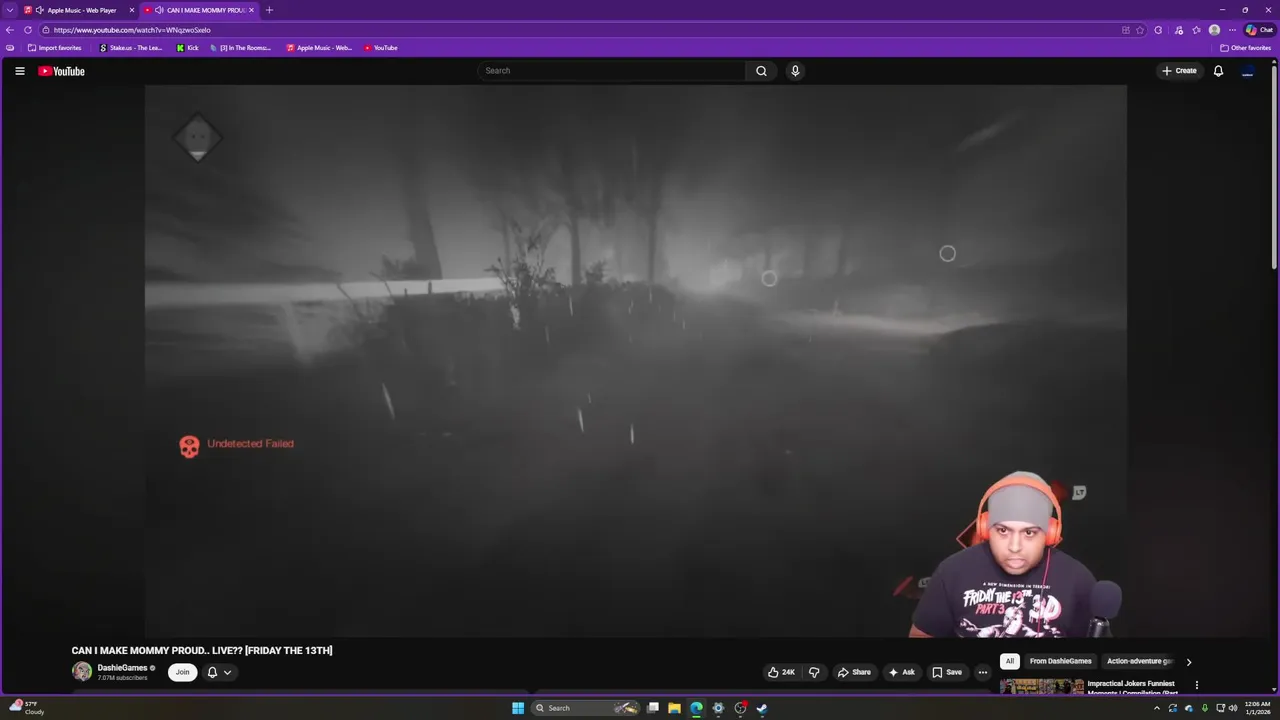Click the Join channel button
Image resolution: width=1280 pixels, height=720 pixels.
182,672
